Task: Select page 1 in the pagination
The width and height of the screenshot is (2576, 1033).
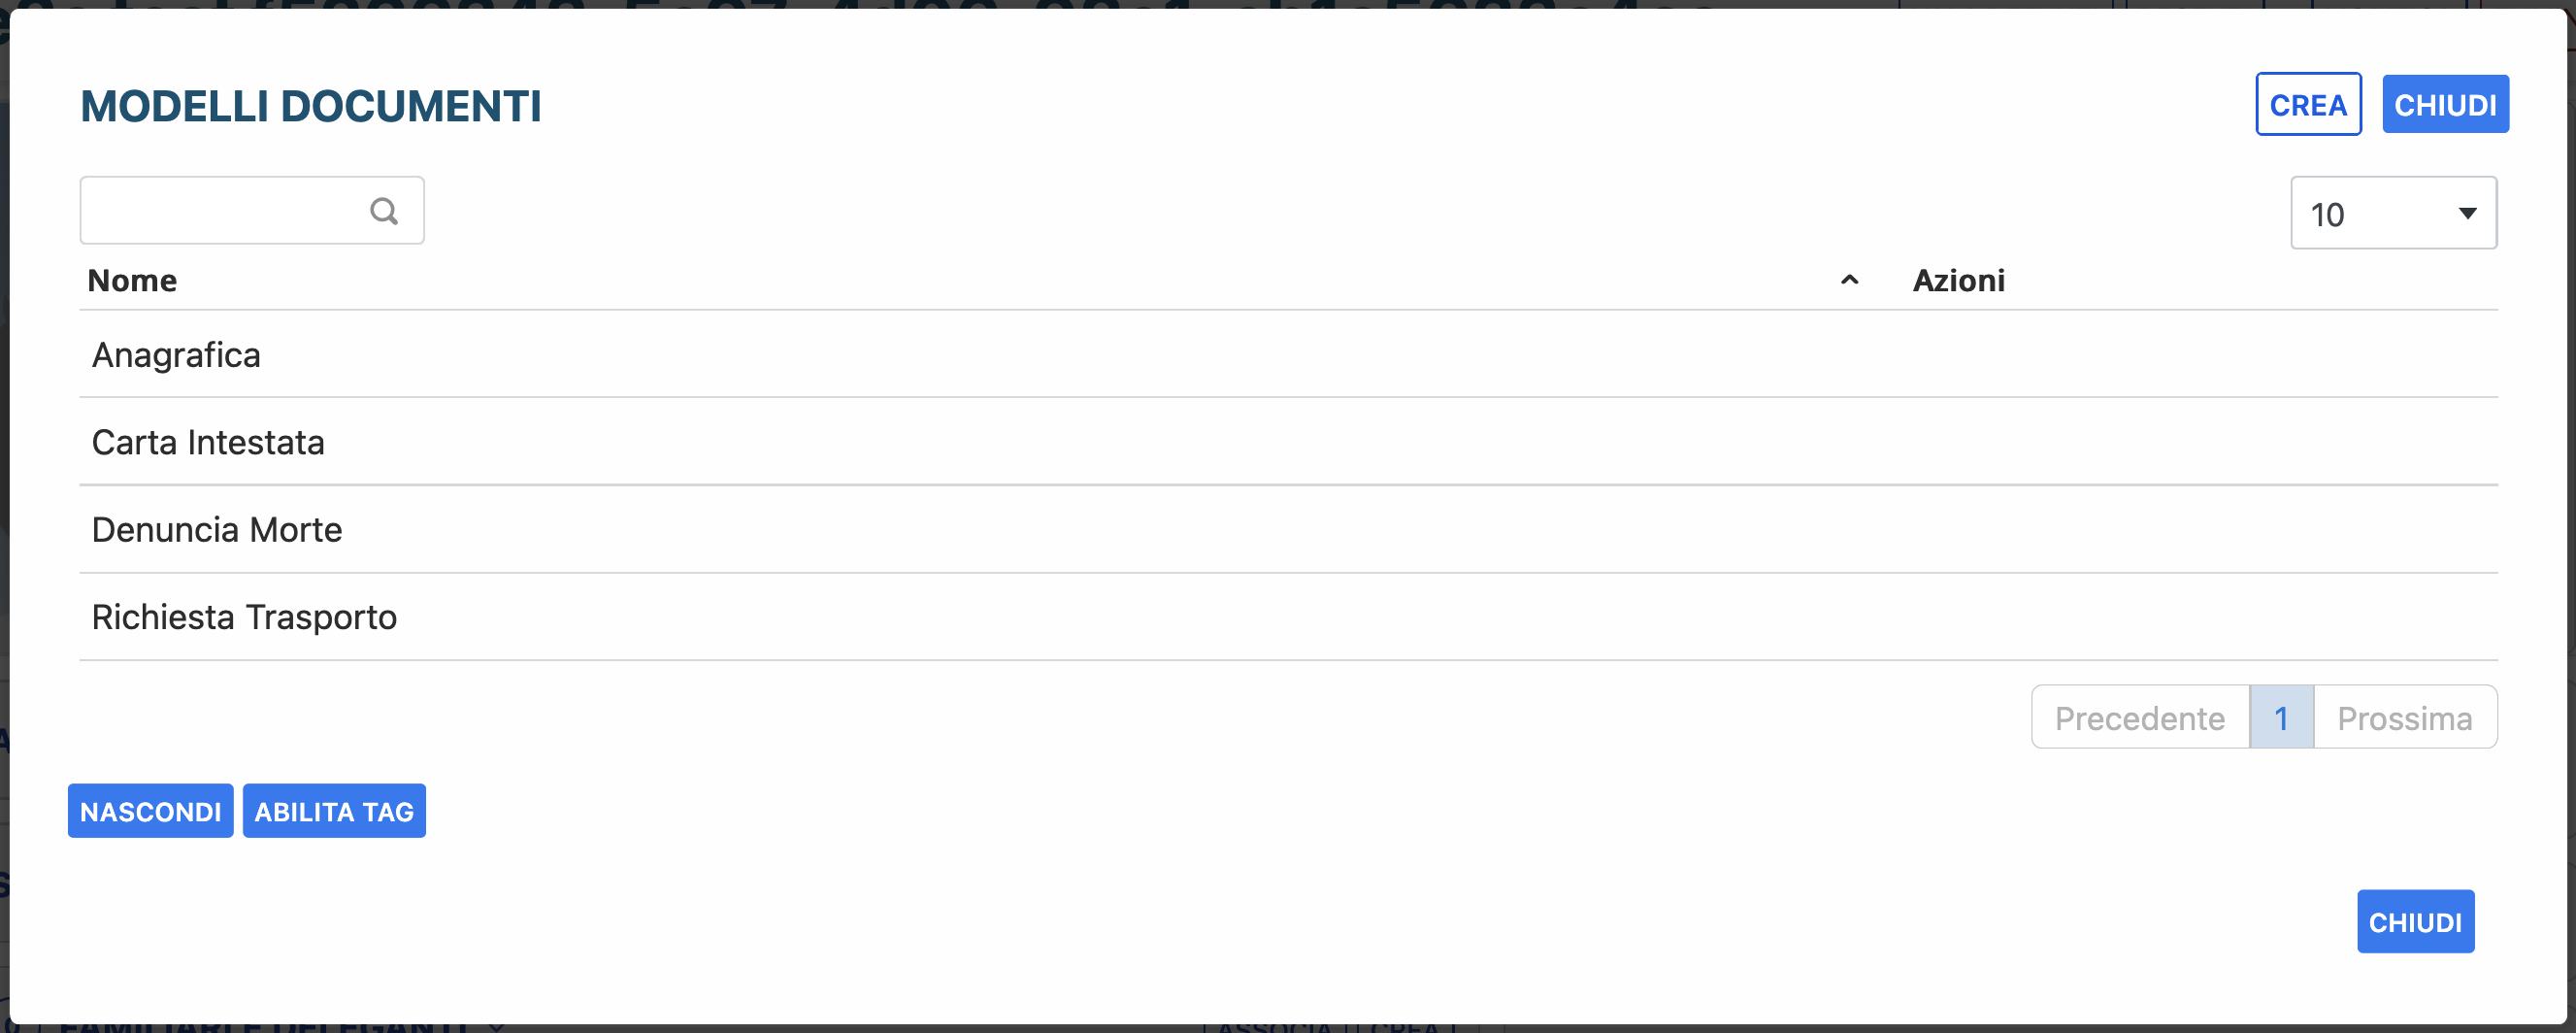Action: pyautogui.click(x=2281, y=717)
